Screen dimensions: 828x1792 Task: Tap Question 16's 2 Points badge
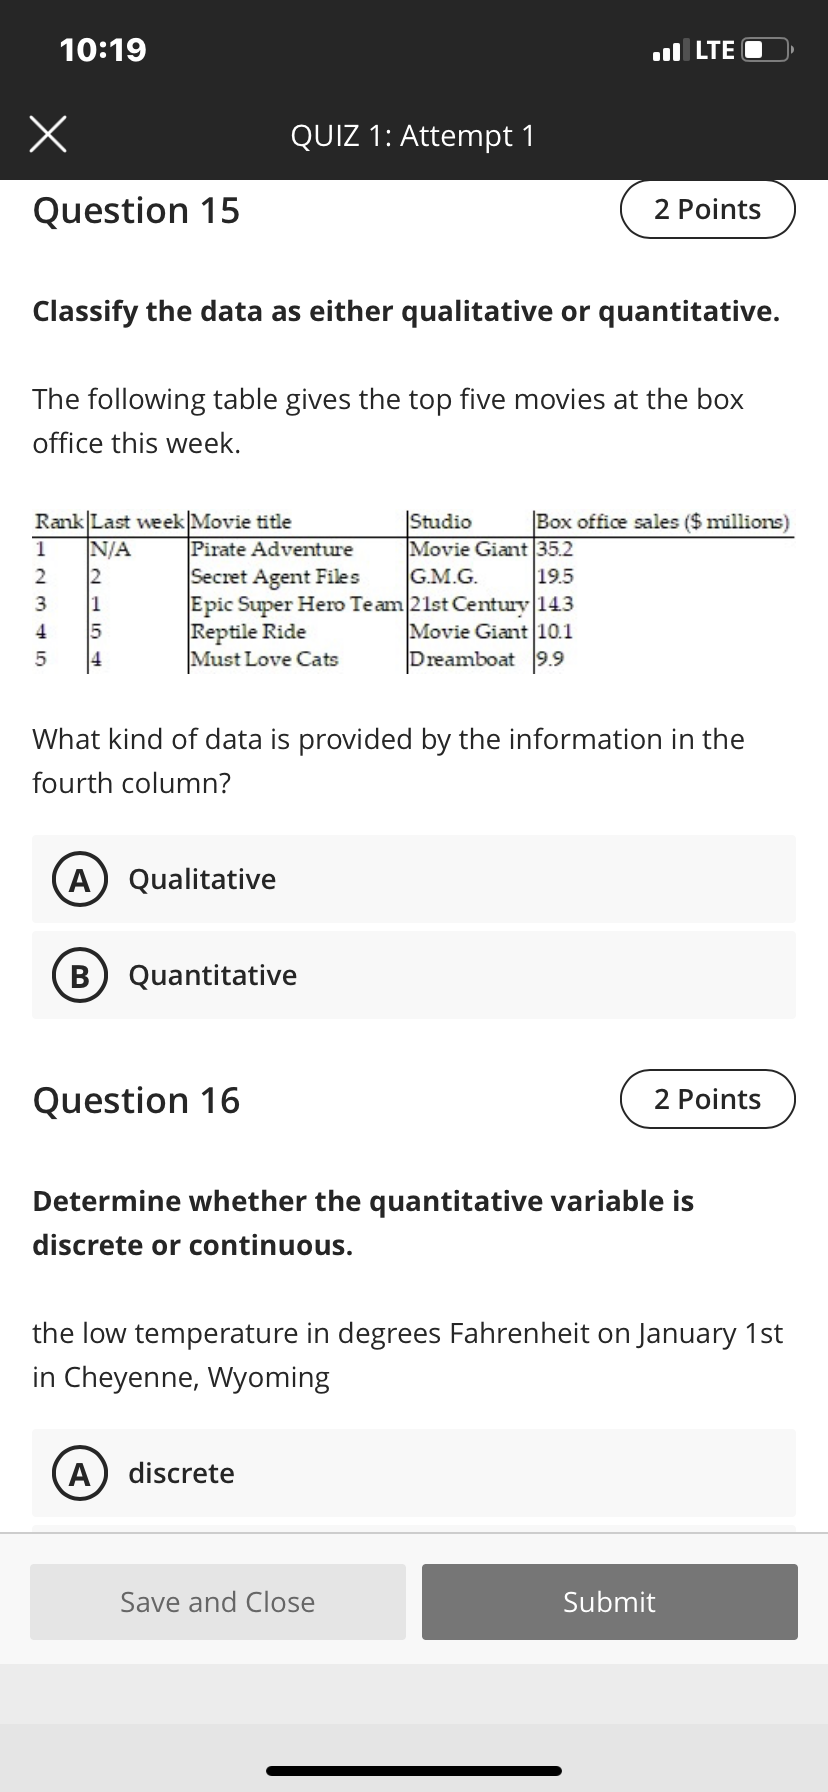(x=708, y=1099)
